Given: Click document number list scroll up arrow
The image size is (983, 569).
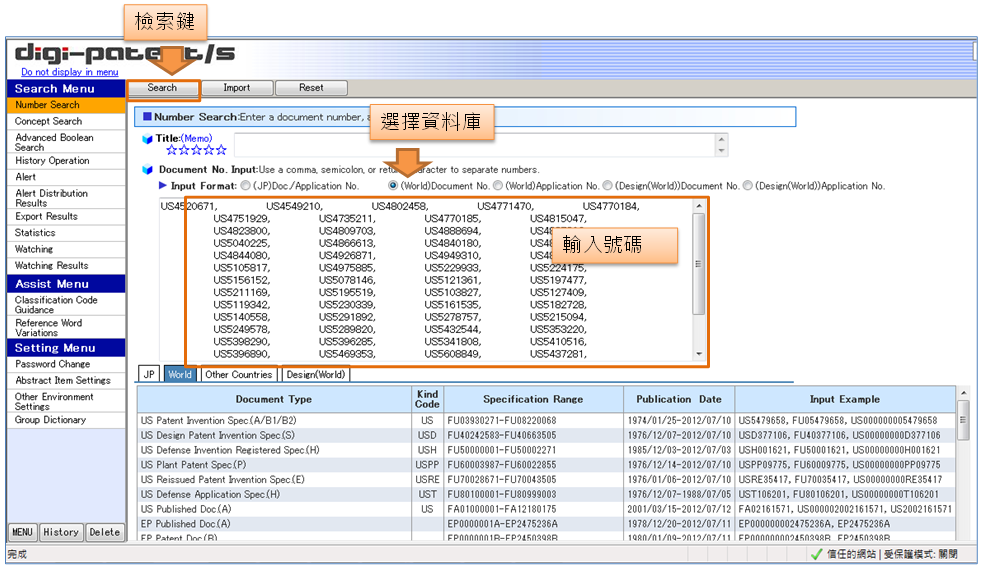Looking at the screenshot, I should pos(699,206).
